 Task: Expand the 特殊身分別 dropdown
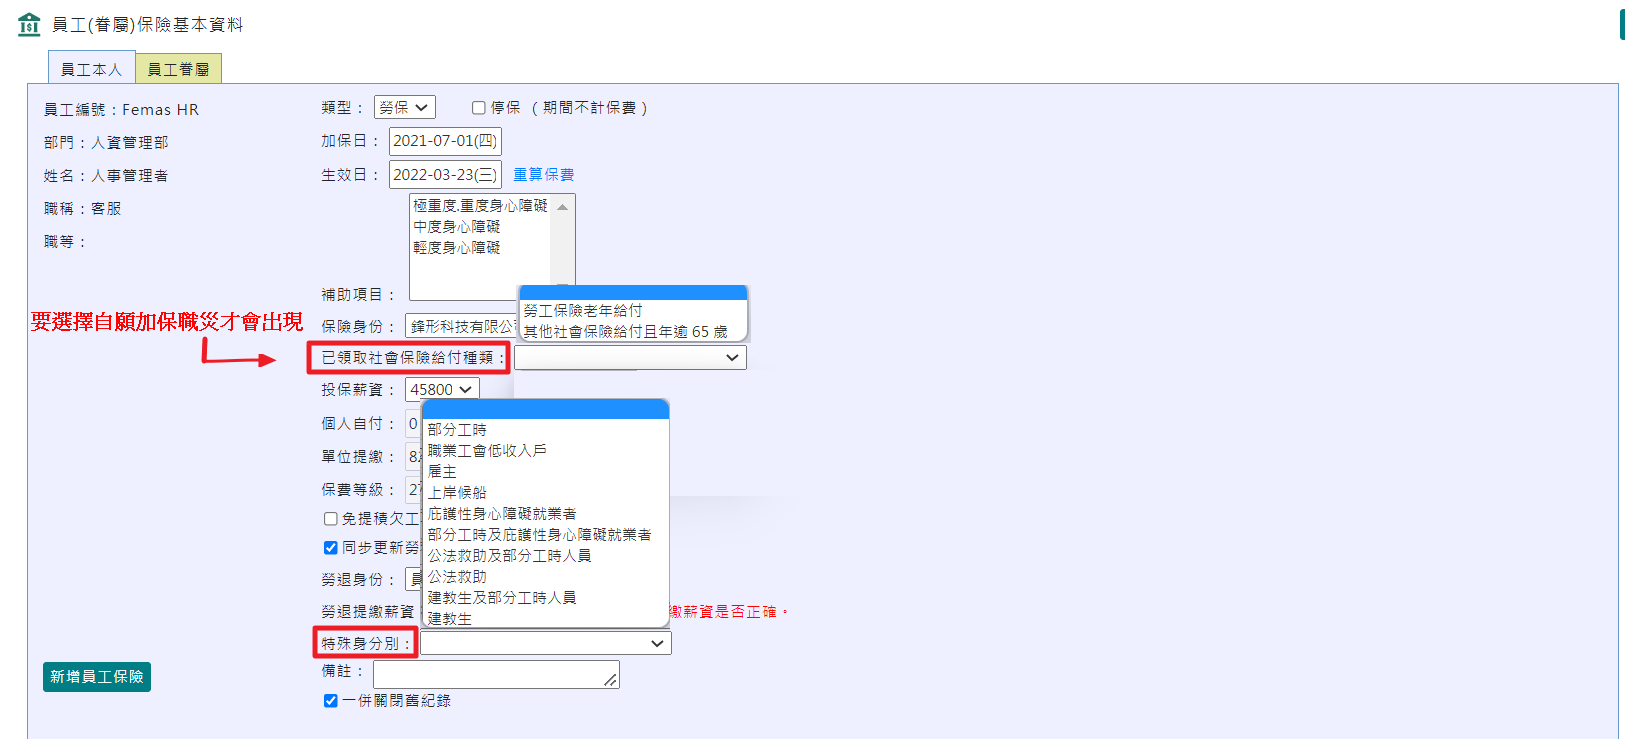[545, 643]
